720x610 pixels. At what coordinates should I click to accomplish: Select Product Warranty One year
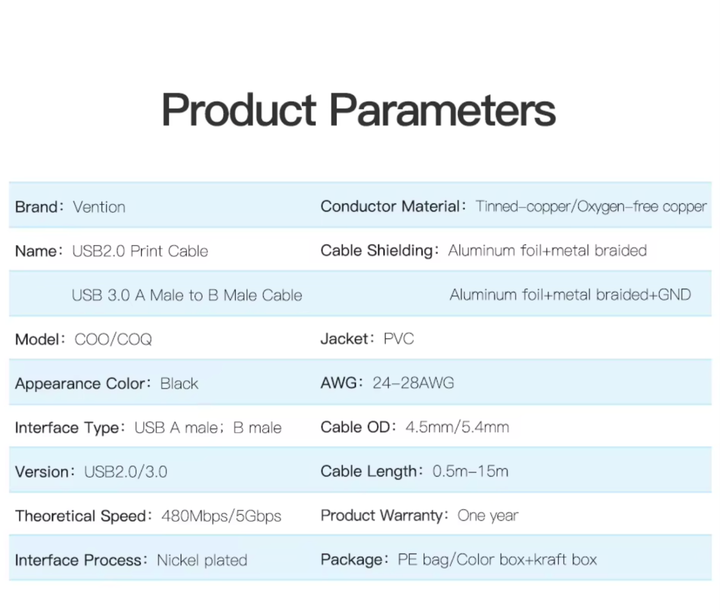tap(419, 515)
